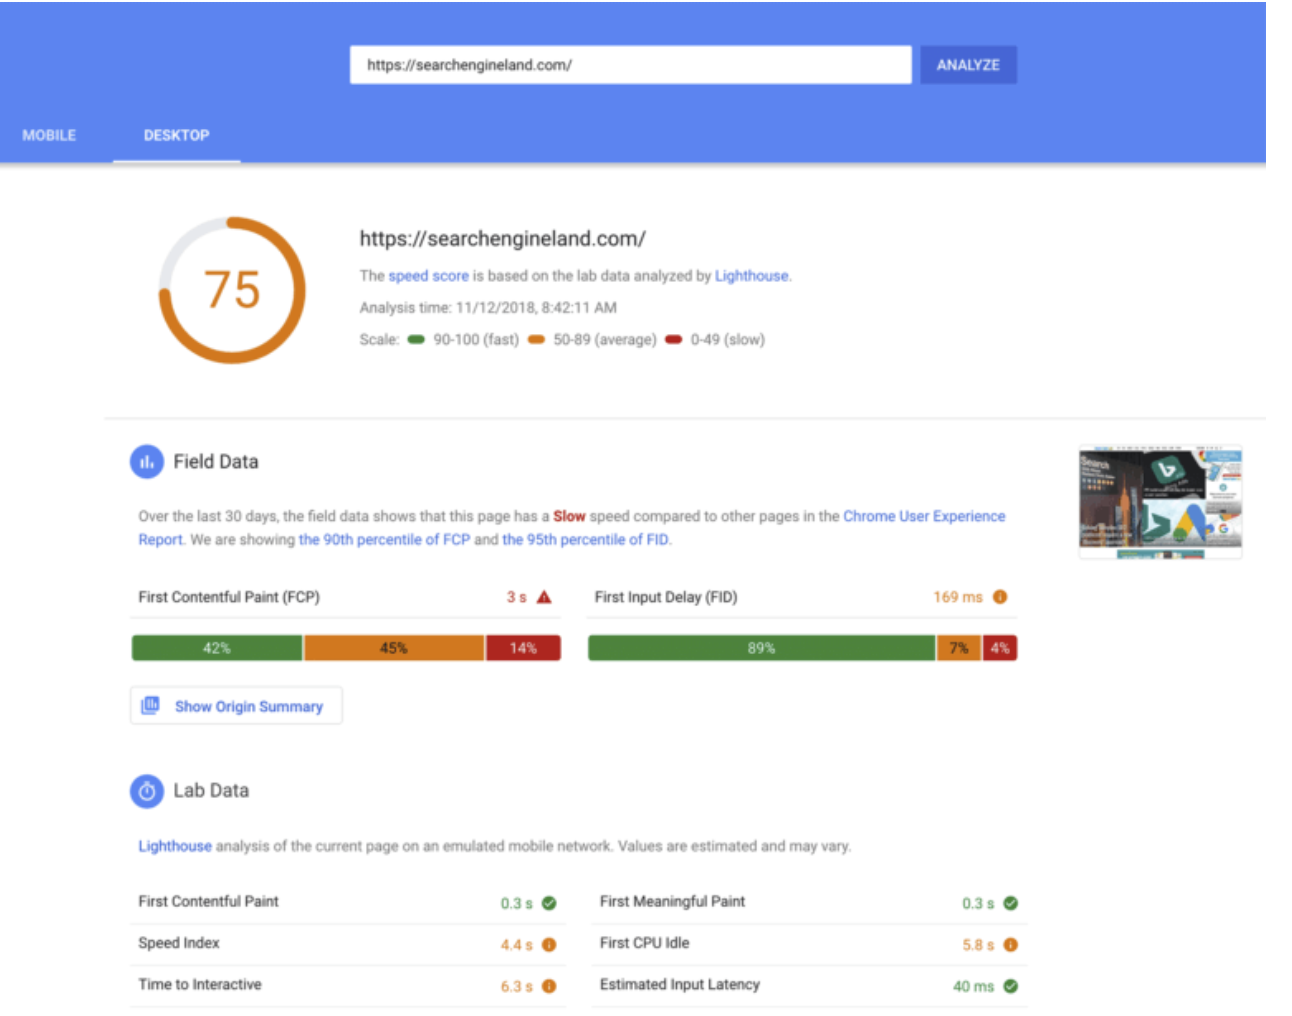The image size is (1292, 1016).
Task: Click the 40 ms latency value
Action: [973, 987]
